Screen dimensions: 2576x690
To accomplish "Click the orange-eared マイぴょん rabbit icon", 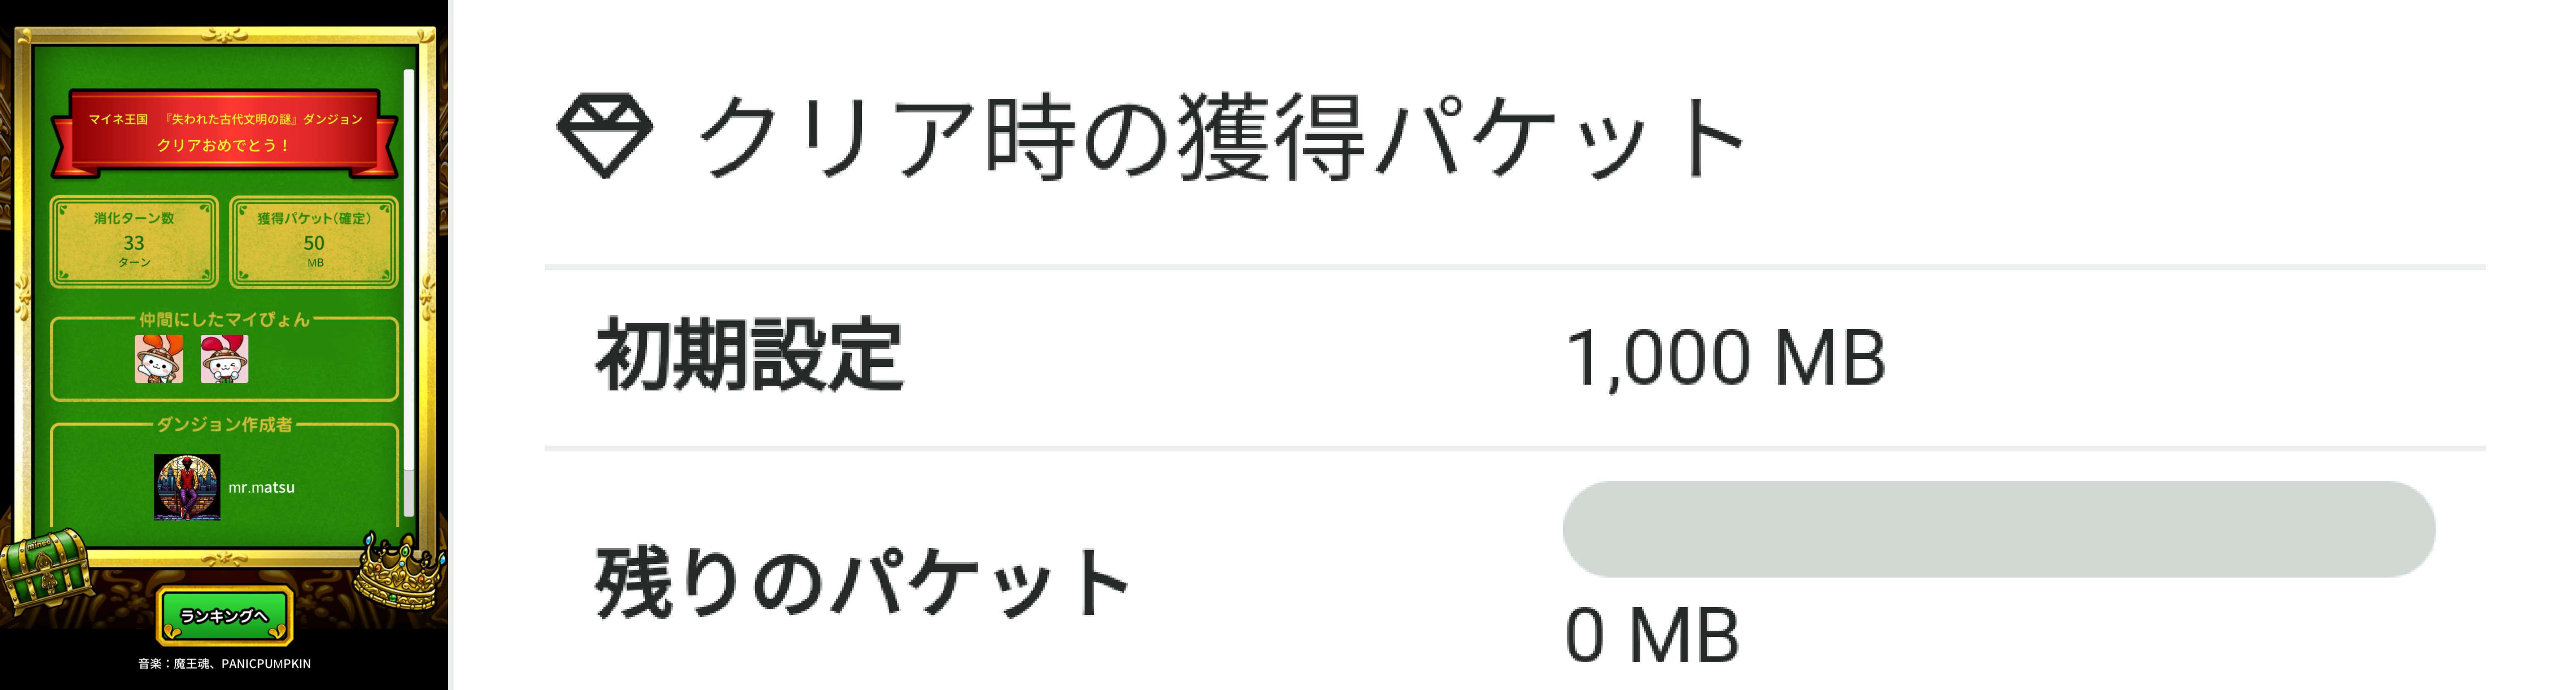I will click(158, 359).
